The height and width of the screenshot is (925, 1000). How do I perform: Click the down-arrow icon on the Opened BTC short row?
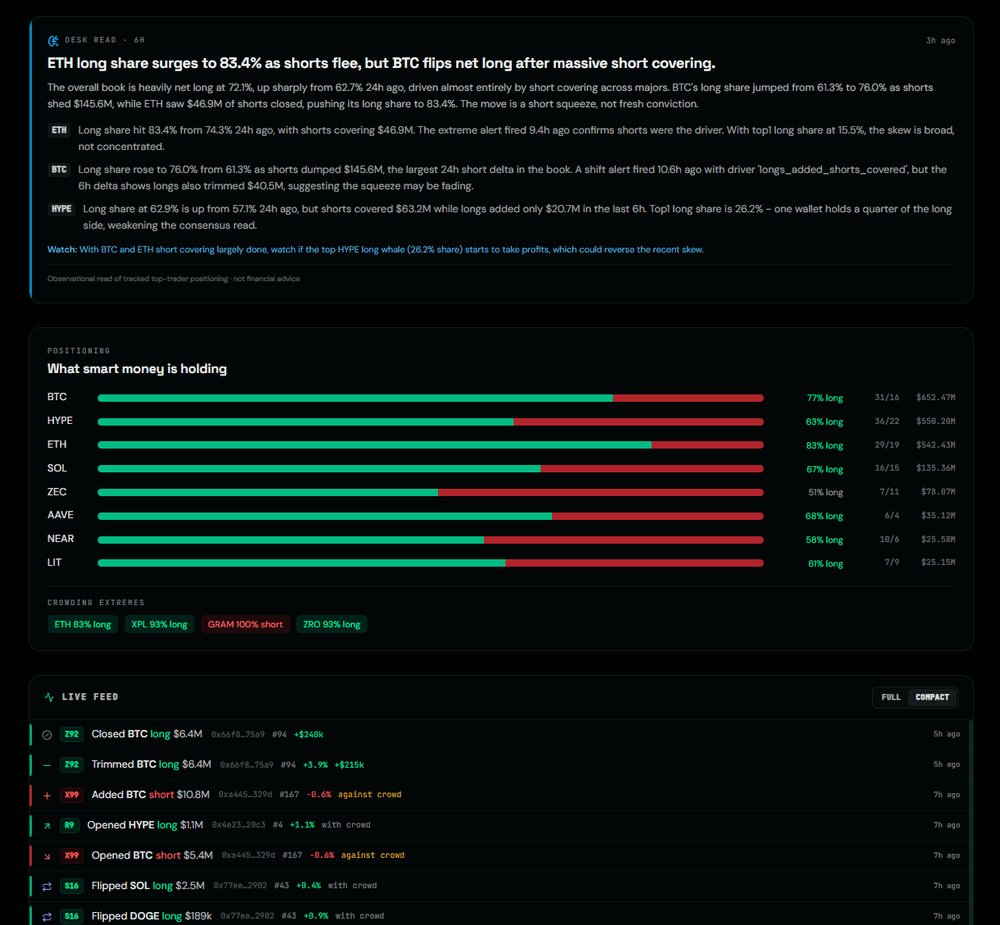click(x=47, y=856)
